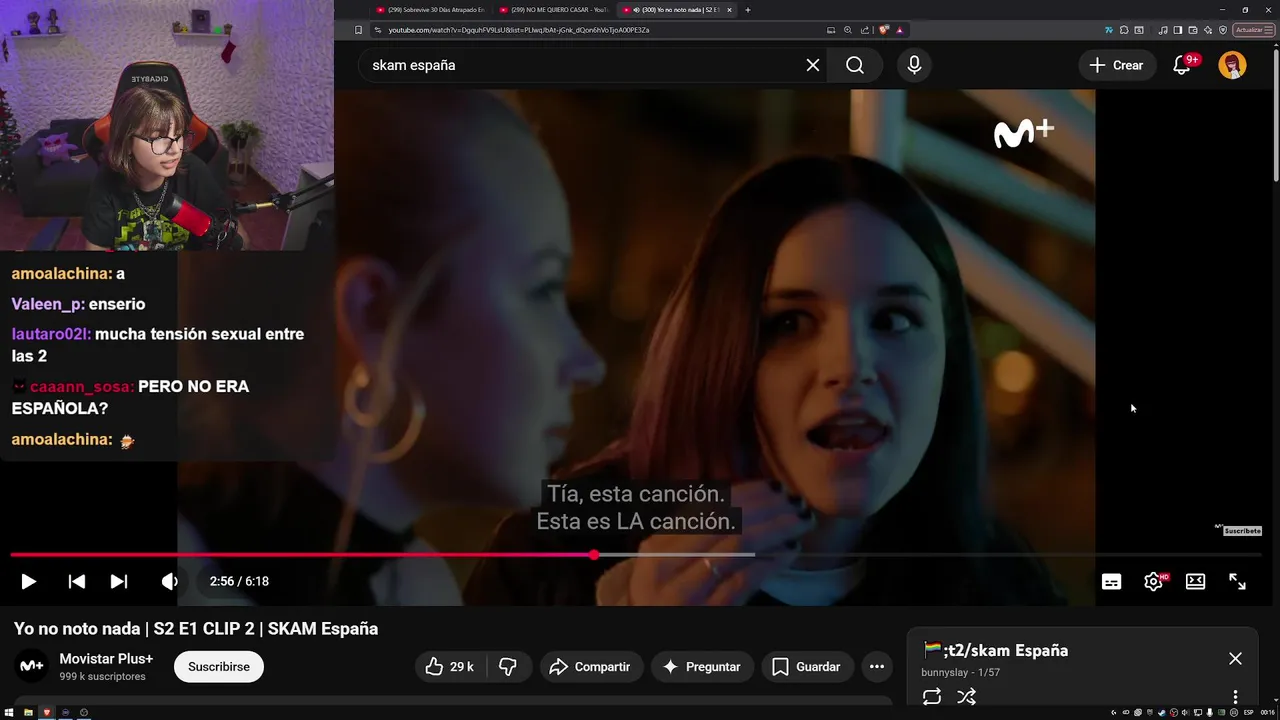Open the playlist three-dot options menu
The height and width of the screenshot is (720, 1280).
pos(1235,697)
